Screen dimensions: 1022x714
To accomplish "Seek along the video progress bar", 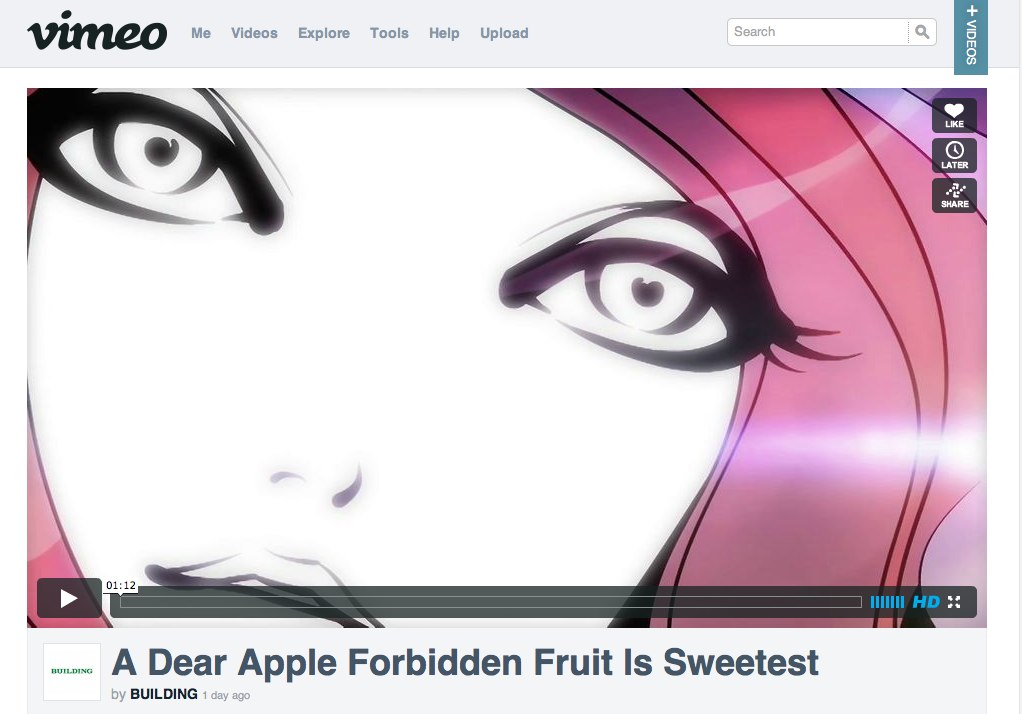I will point(491,602).
